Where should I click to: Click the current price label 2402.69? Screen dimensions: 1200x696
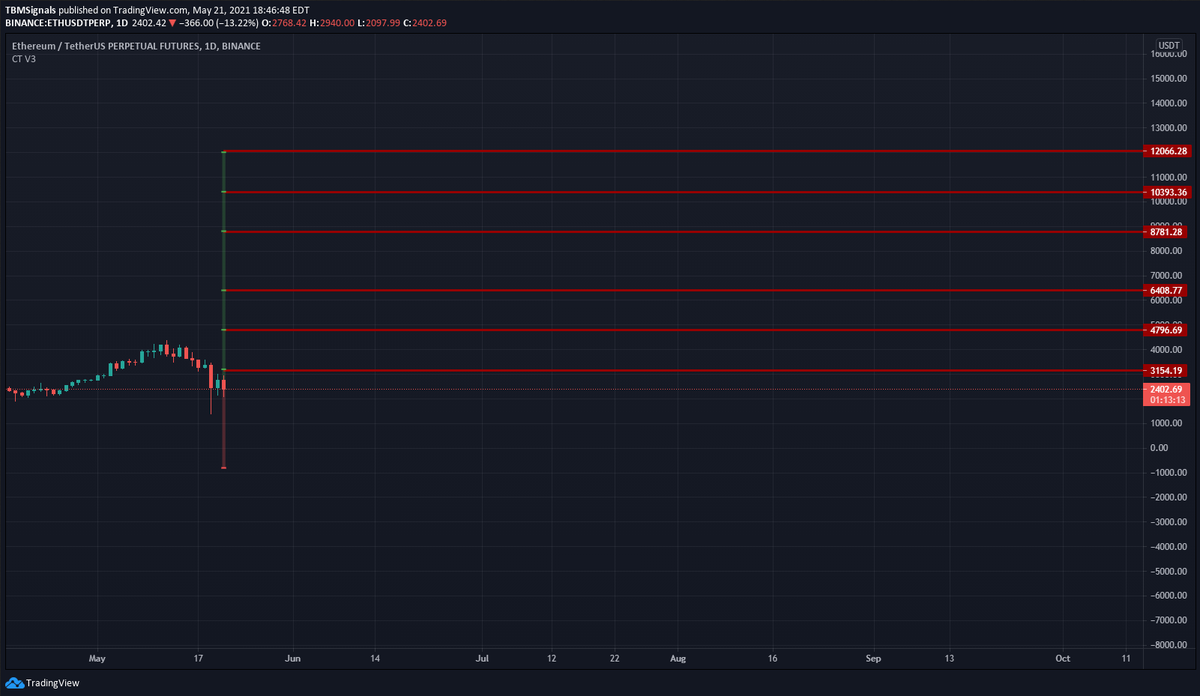[1168, 389]
